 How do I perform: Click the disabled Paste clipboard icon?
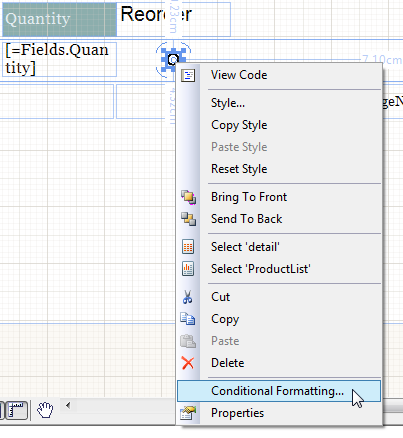pos(188,341)
